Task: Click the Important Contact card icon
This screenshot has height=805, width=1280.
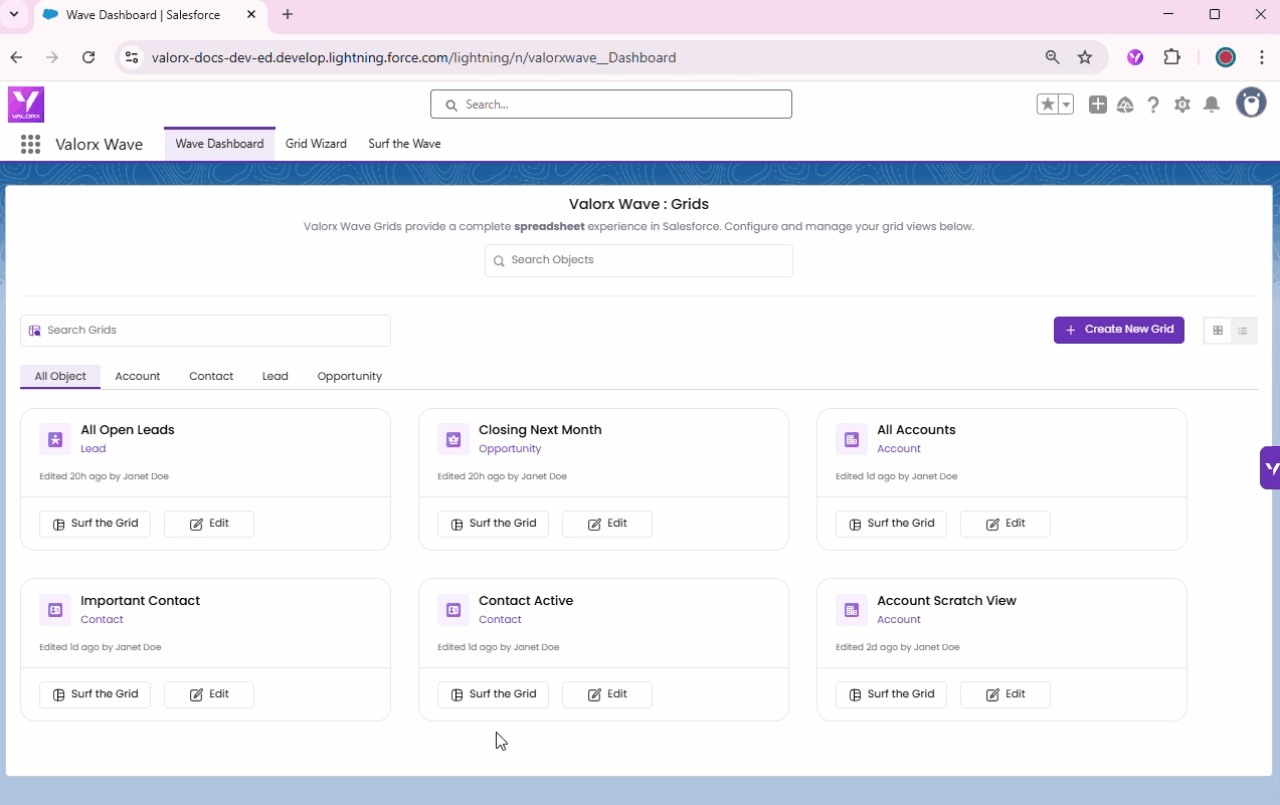Action: click(x=55, y=610)
